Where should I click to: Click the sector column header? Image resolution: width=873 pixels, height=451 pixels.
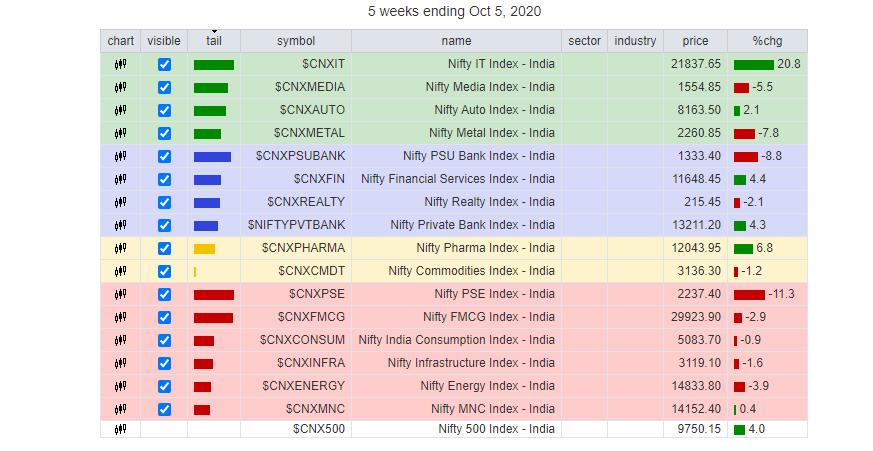click(584, 41)
